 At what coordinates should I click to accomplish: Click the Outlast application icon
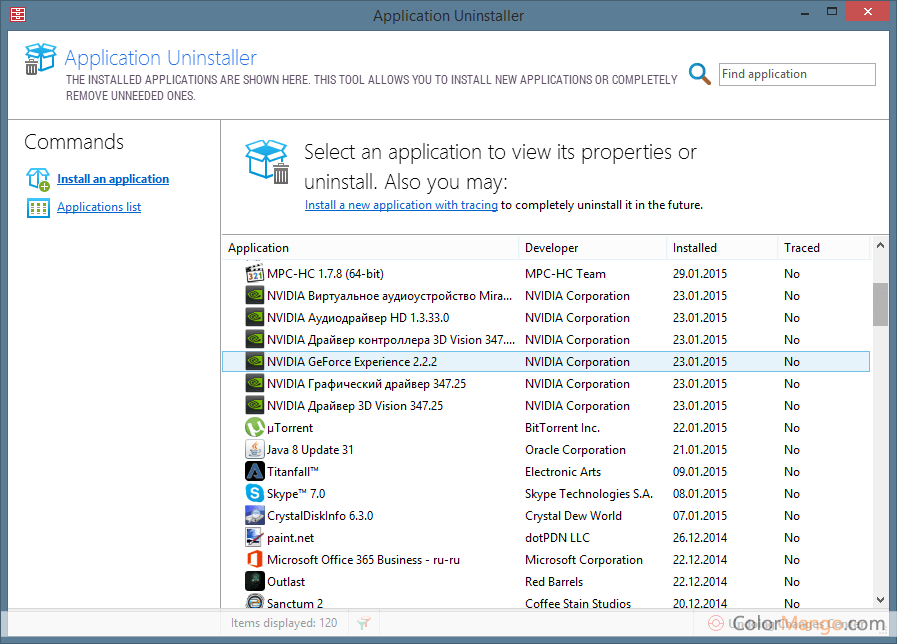coord(255,582)
